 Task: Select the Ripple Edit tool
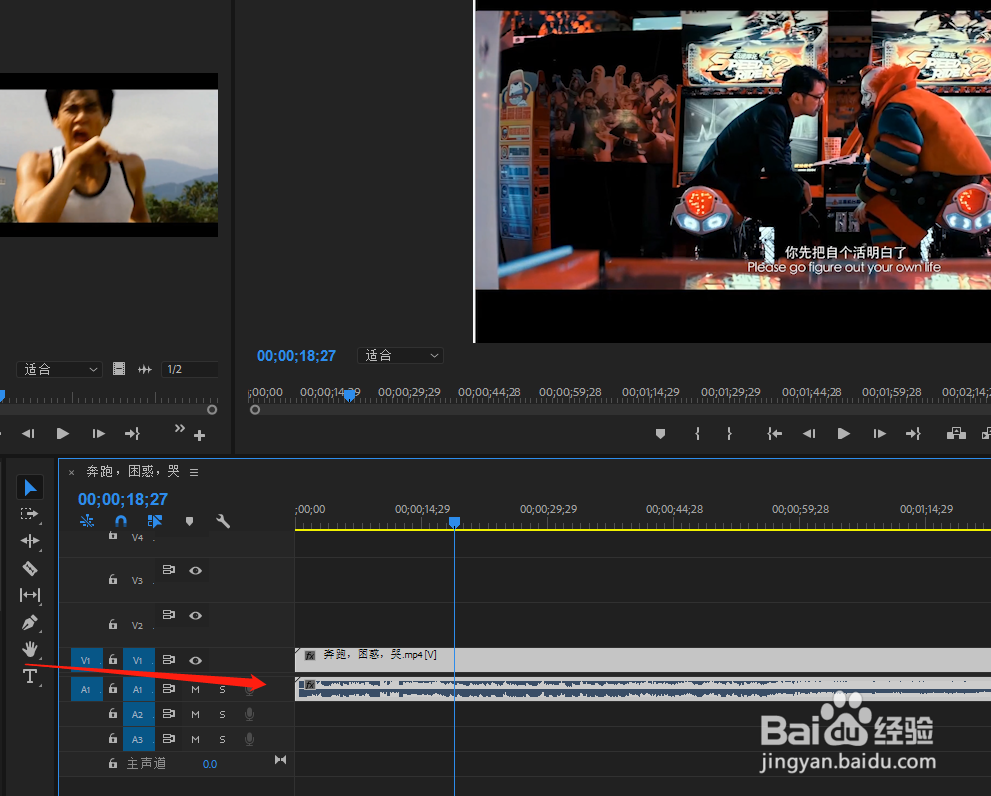point(30,541)
